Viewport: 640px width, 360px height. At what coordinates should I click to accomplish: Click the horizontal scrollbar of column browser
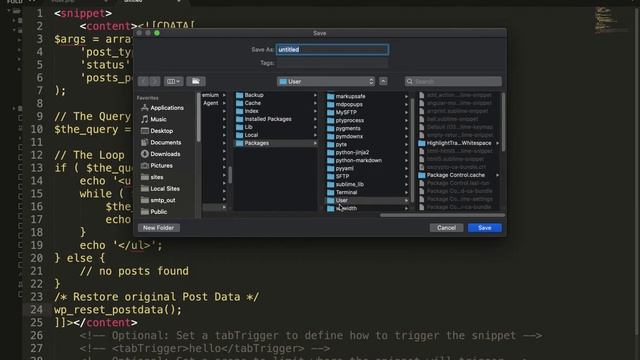tap(442, 215)
